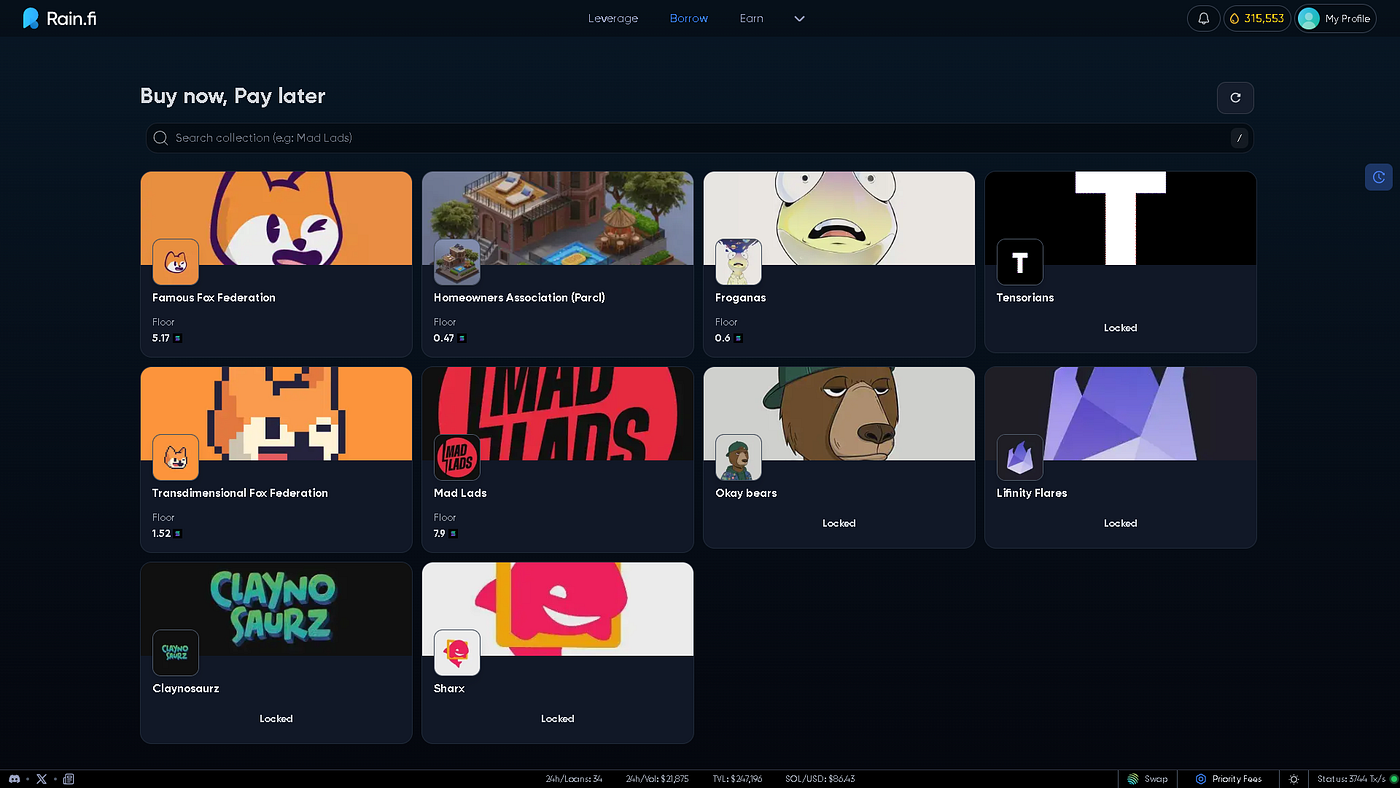This screenshot has width=1400, height=788.
Task: Open the Famous Fox Federation banner image
Action: click(x=276, y=218)
